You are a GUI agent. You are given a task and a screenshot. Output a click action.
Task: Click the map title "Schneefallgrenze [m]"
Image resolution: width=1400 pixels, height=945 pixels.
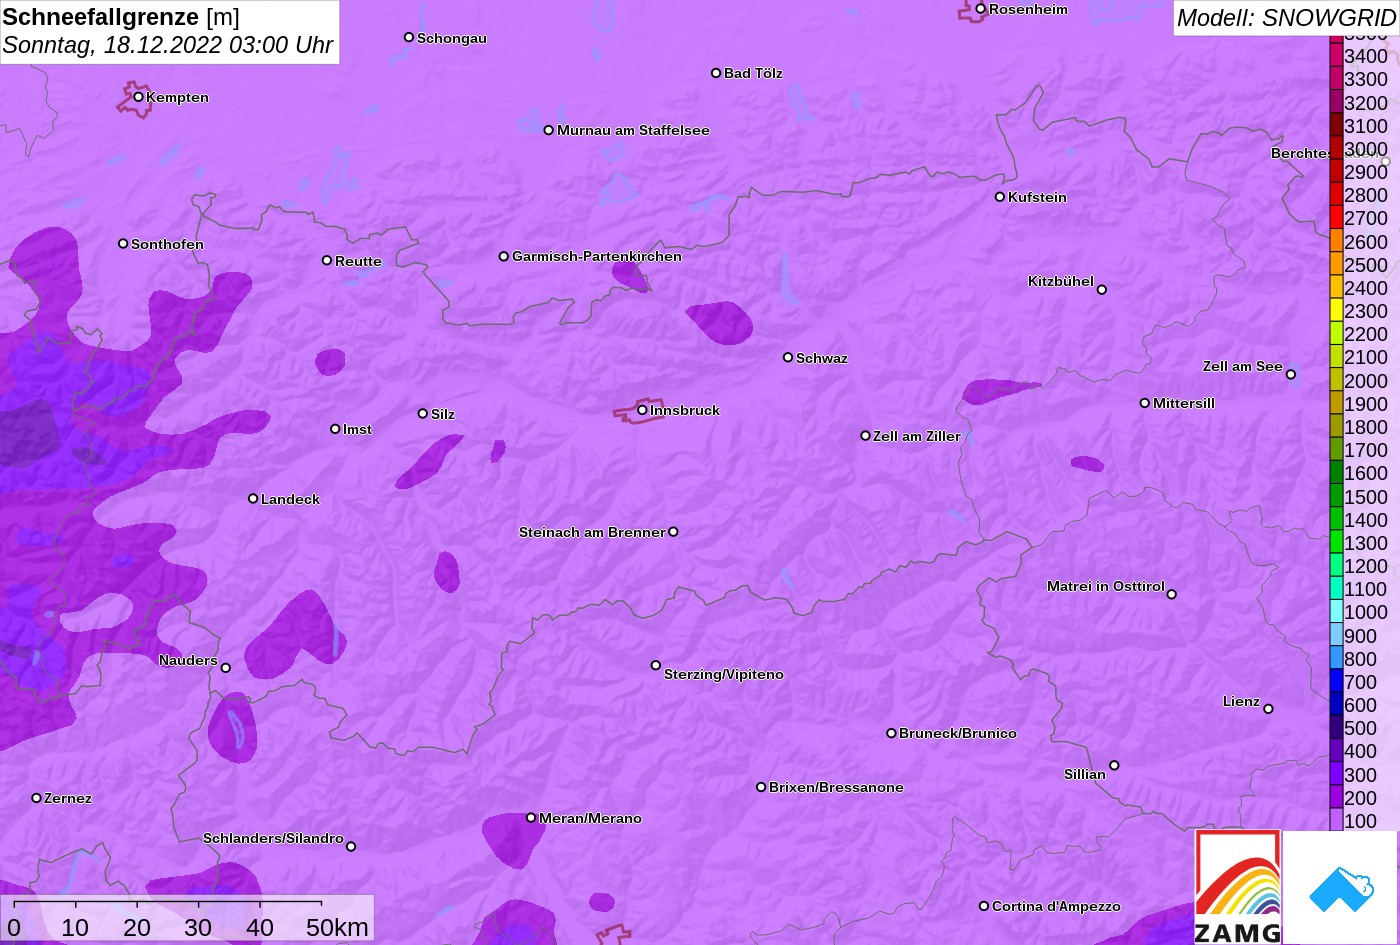click(x=121, y=17)
